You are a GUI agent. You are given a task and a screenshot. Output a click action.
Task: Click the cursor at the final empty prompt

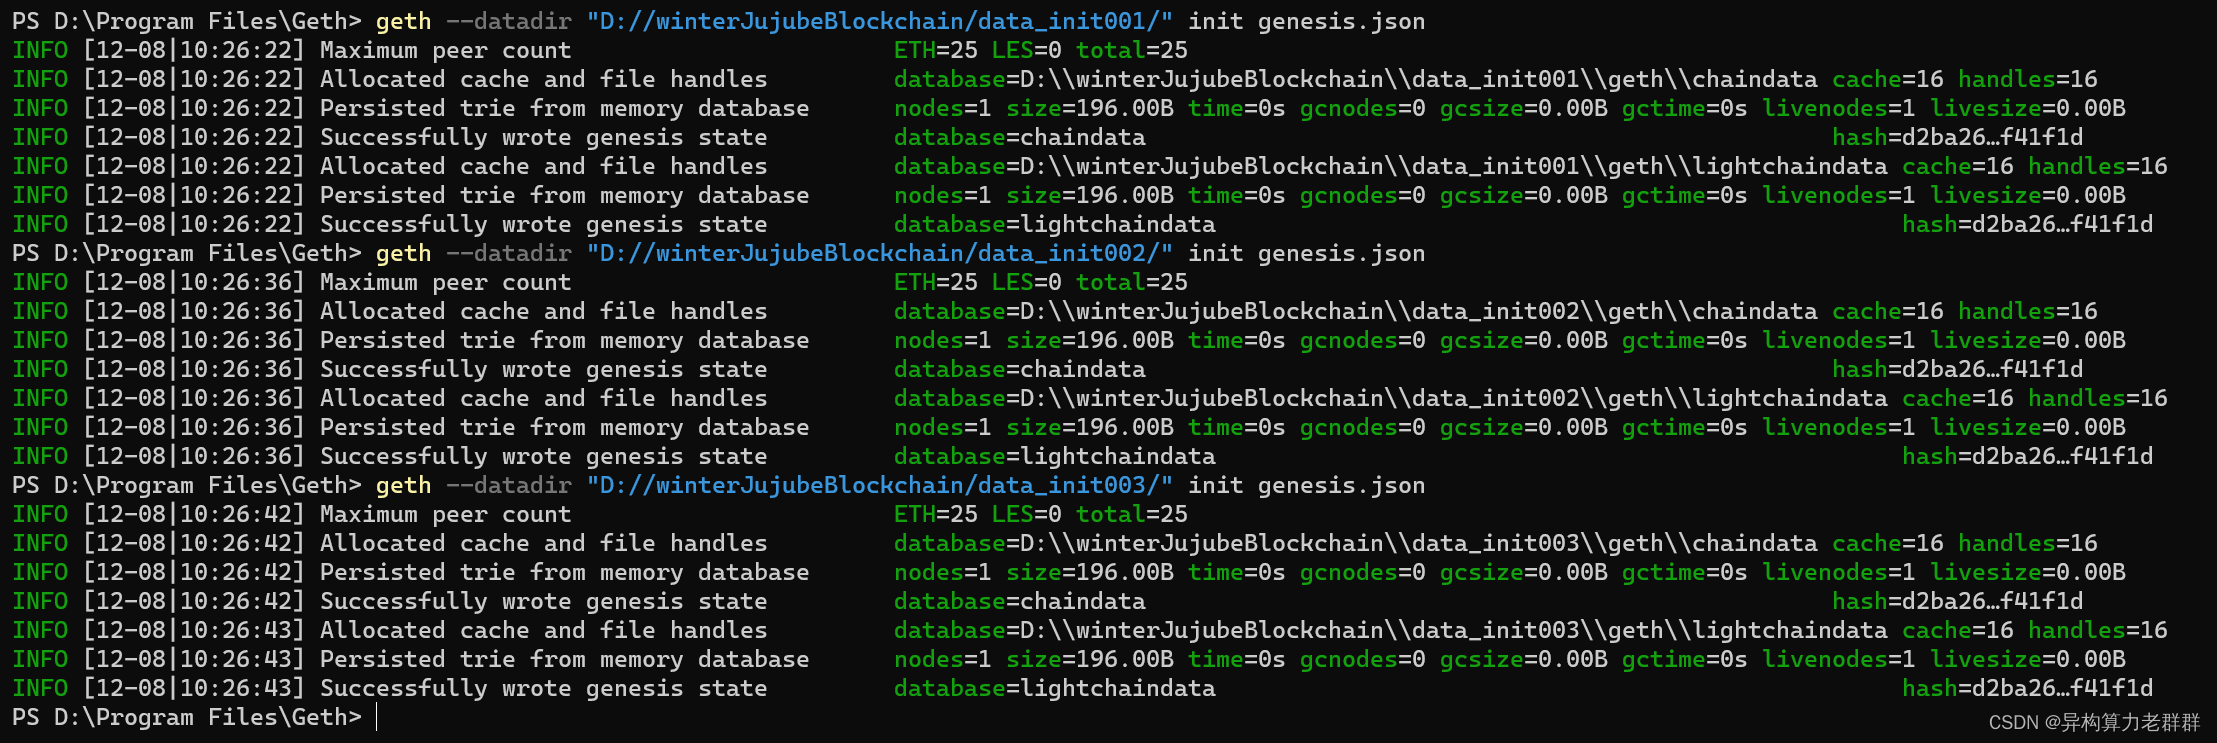377,717
